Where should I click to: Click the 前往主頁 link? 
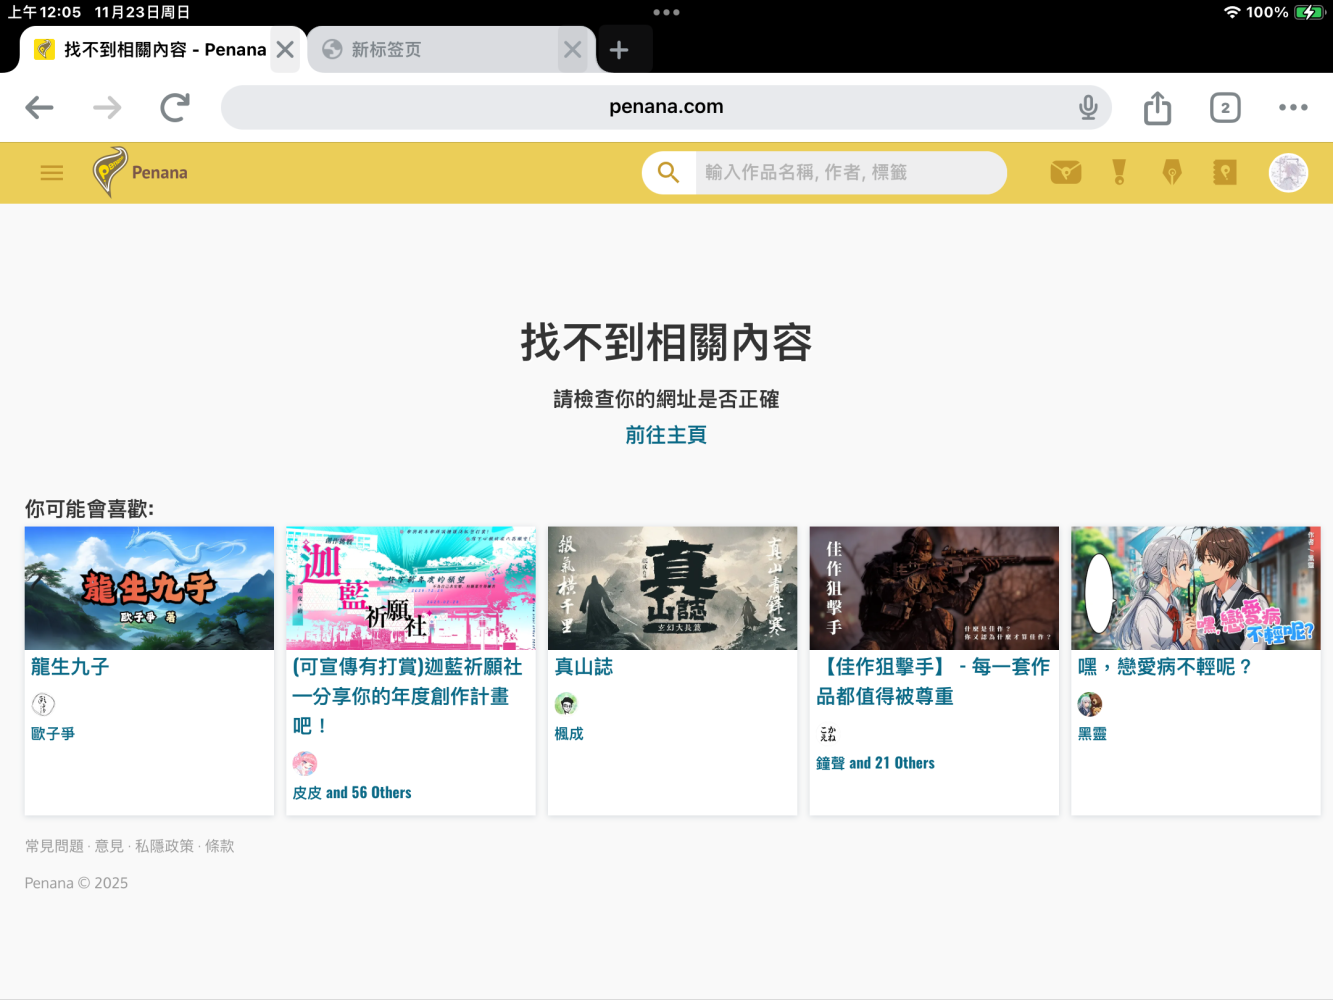click(666, 435)
